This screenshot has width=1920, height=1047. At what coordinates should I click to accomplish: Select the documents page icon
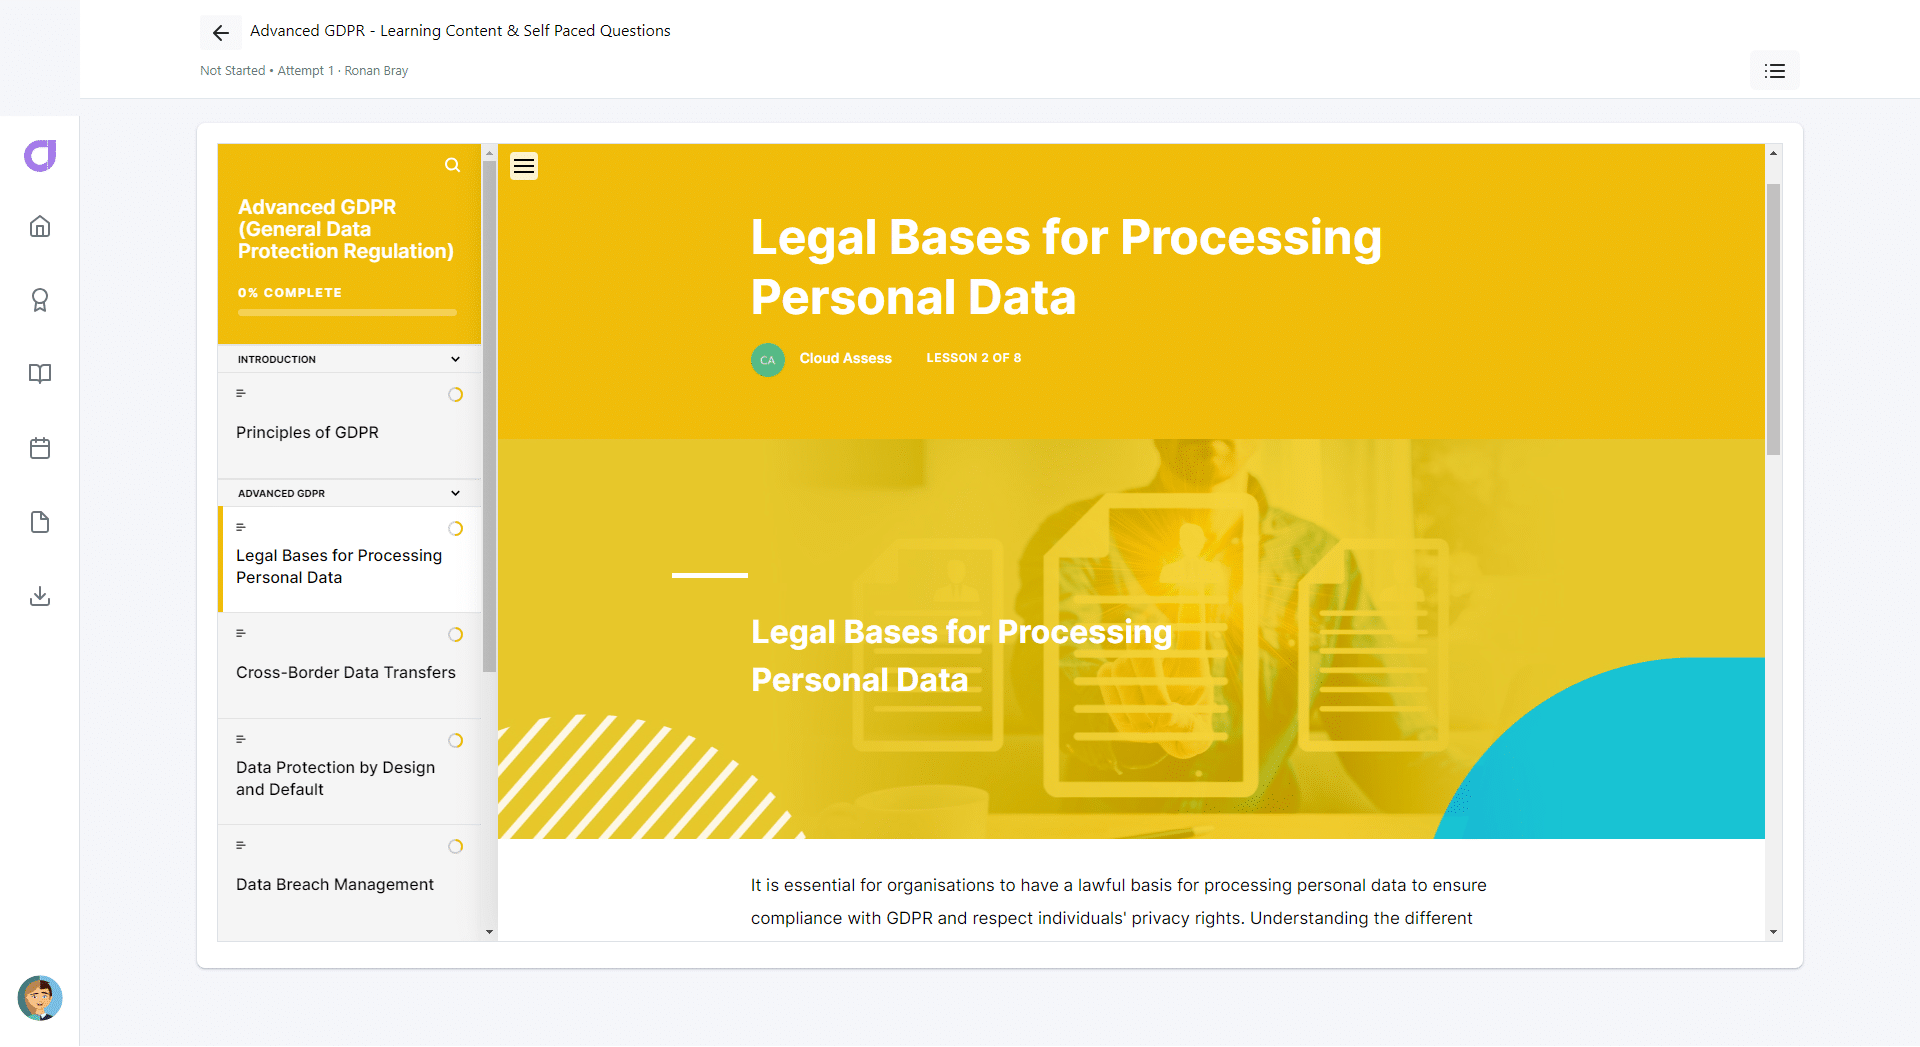pos(40,522)
